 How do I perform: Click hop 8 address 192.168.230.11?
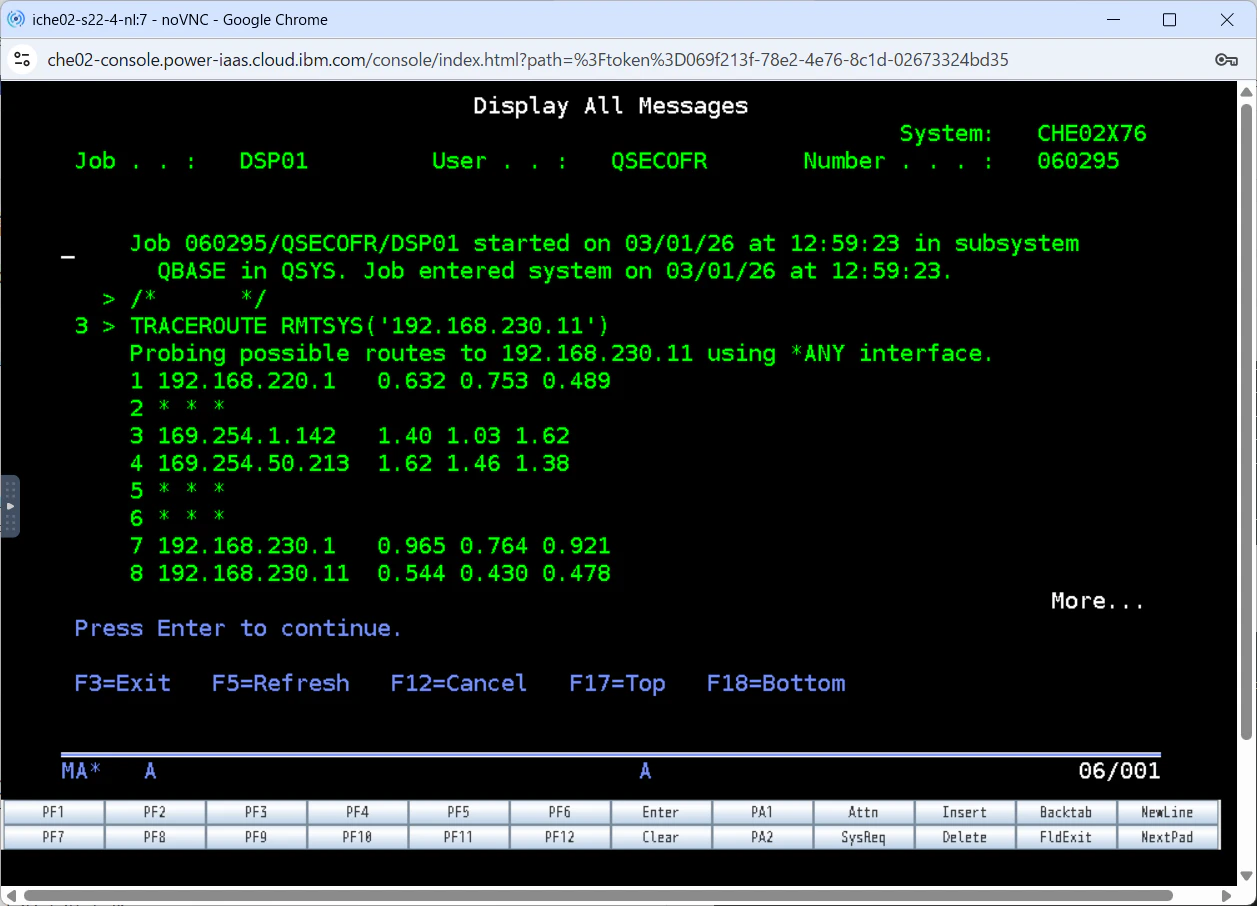(254, 573)
